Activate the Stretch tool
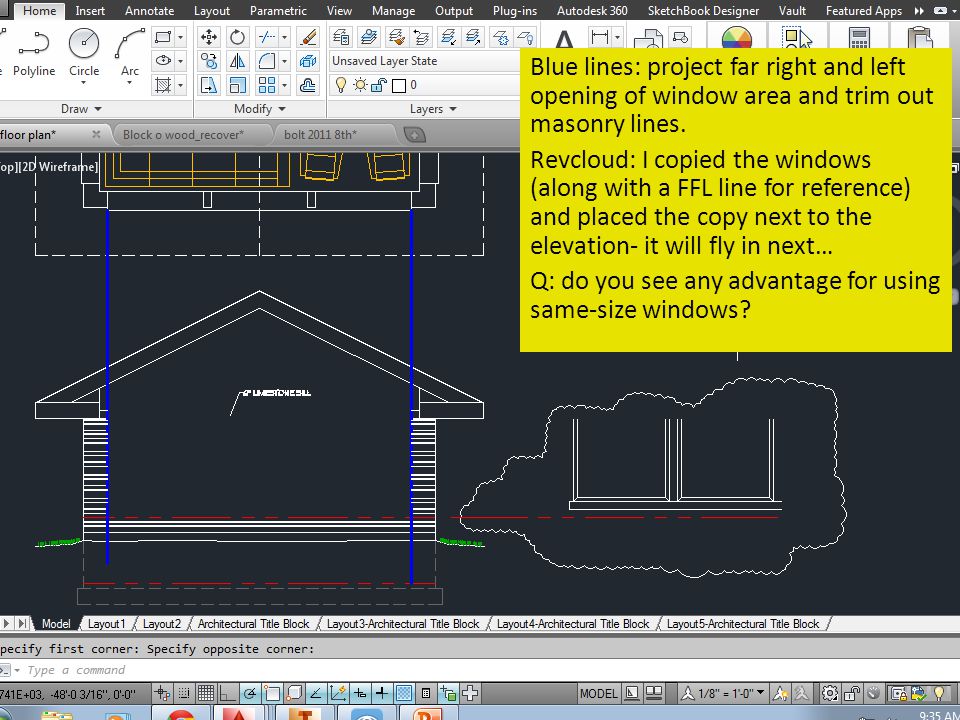The width and height of the screenshot is (960, 720). point(209,84)
